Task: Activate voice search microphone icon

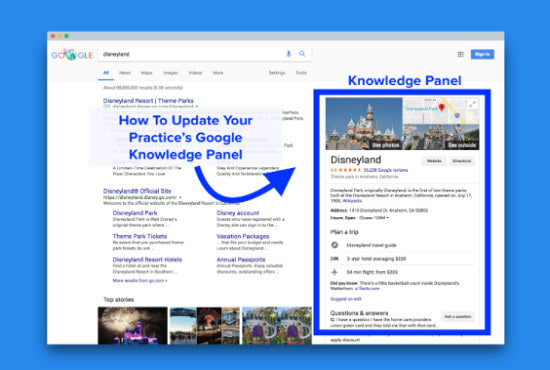Action: click(x=289, y=54)
